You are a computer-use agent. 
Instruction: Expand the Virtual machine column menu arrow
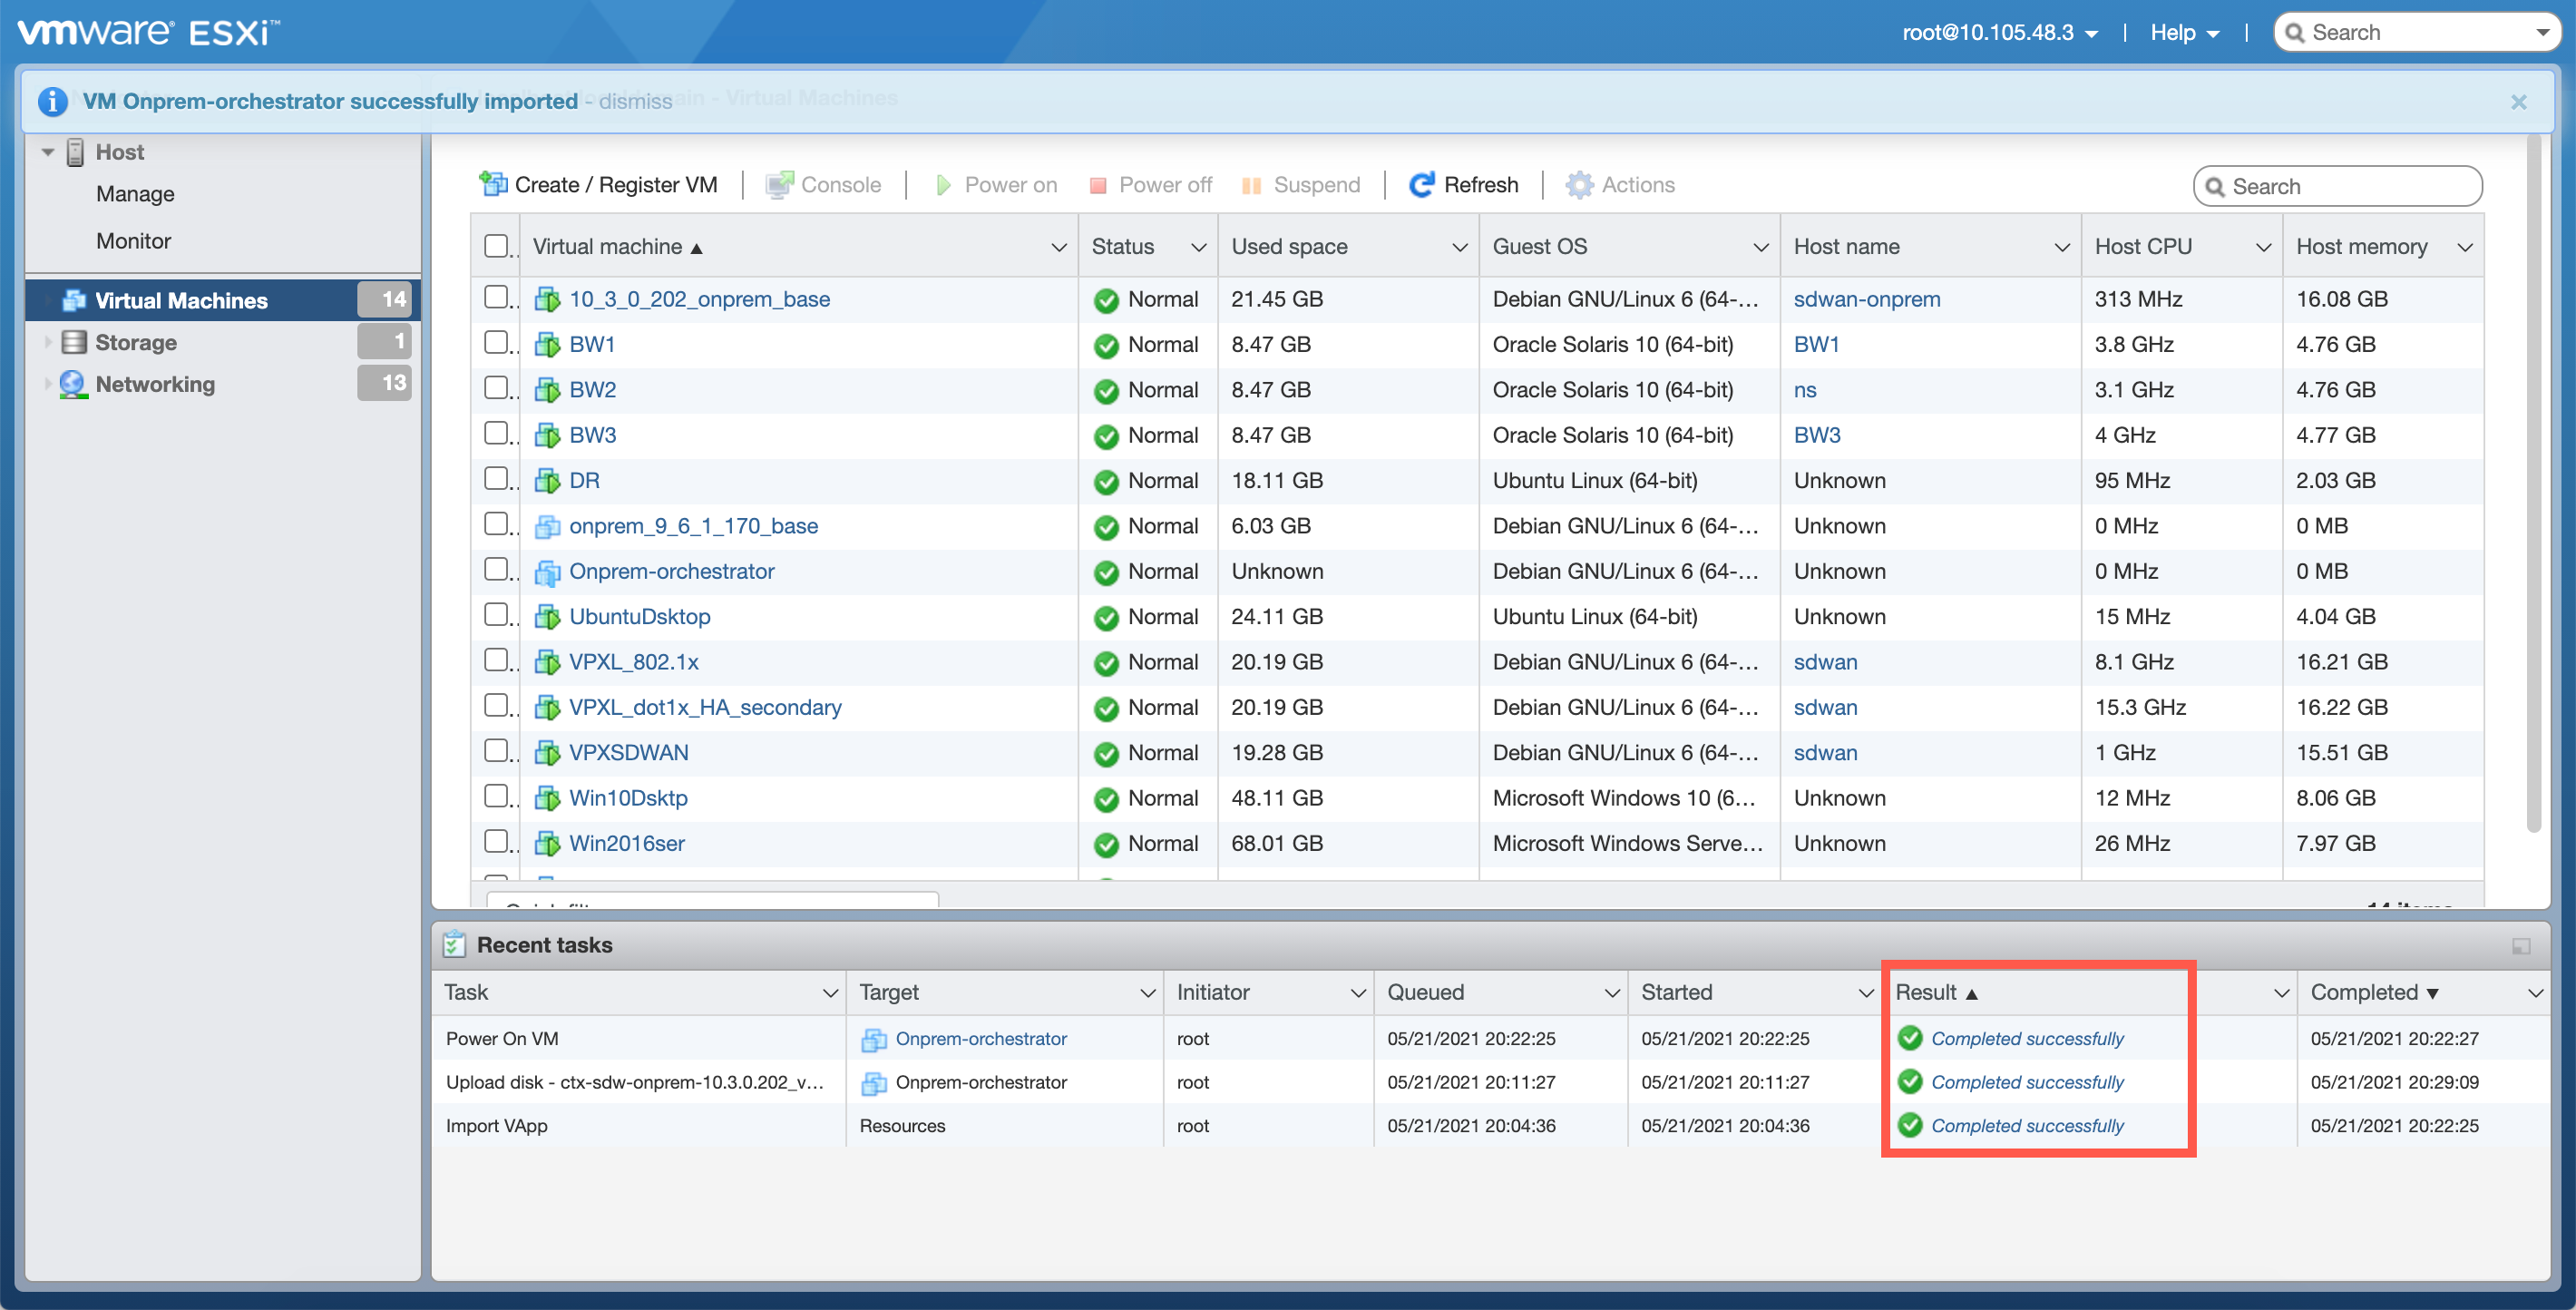click(1059, 247)
